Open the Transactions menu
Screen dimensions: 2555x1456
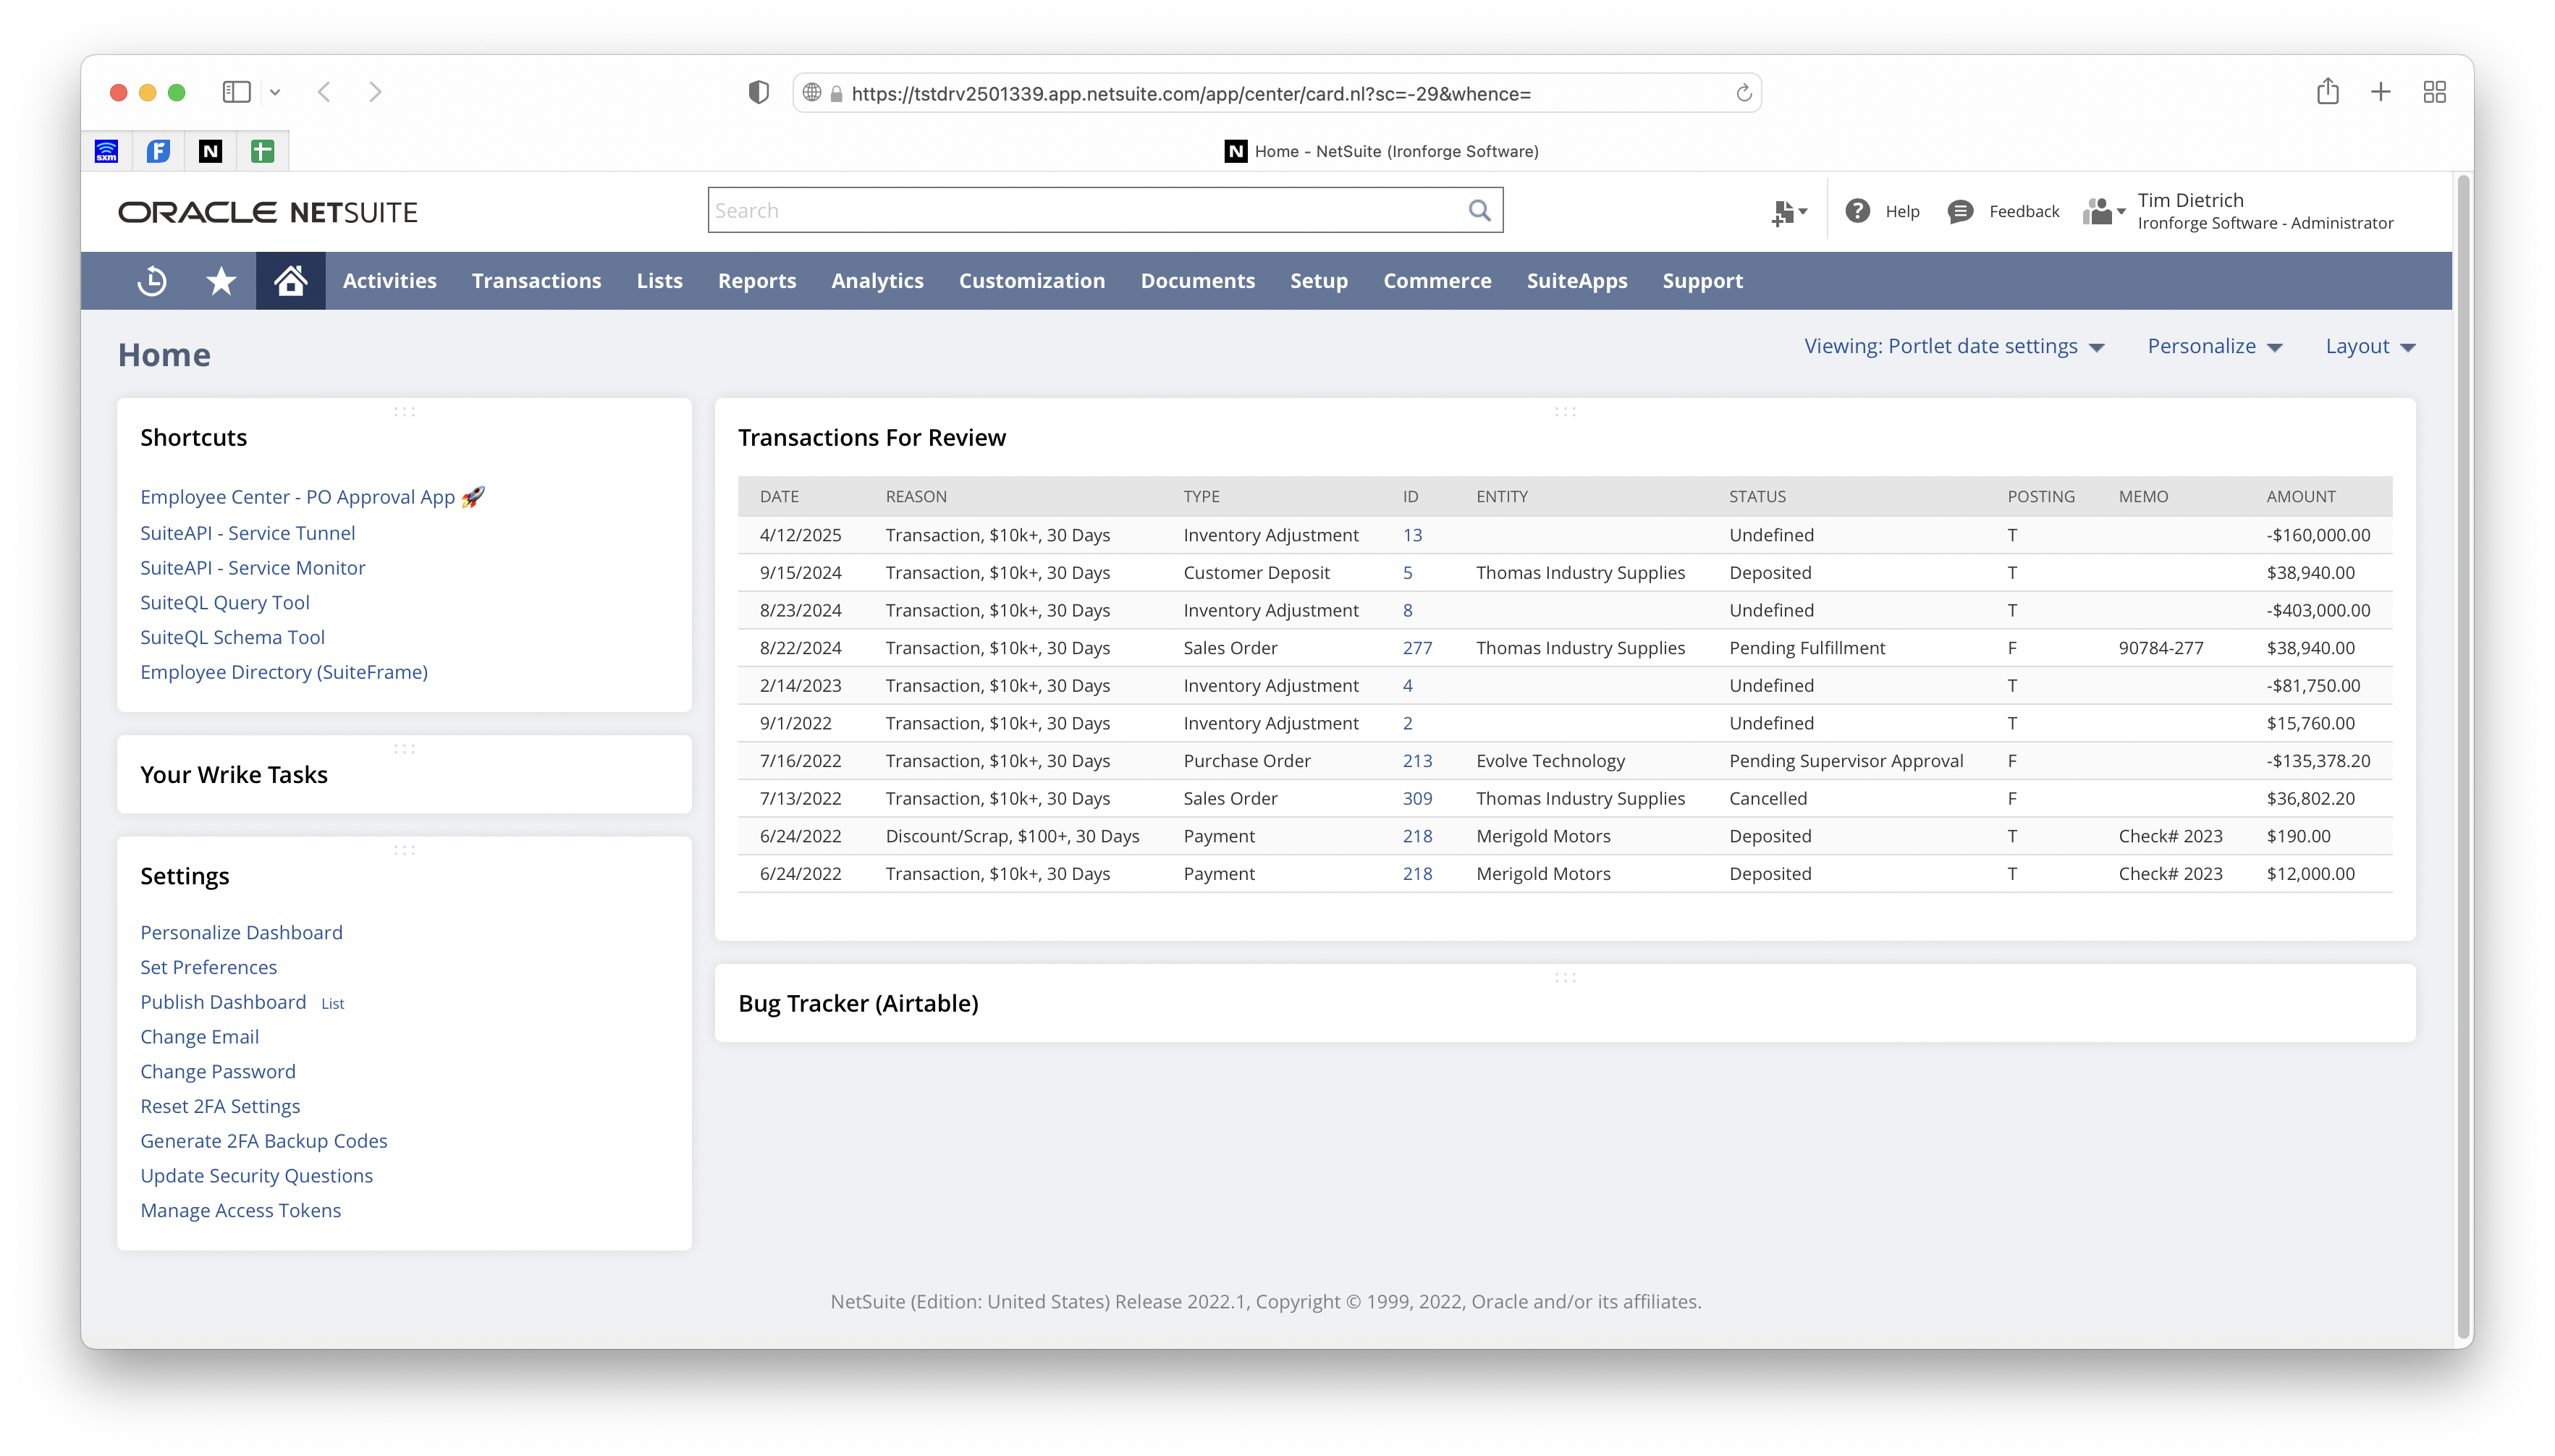click(x=536, y=281)
